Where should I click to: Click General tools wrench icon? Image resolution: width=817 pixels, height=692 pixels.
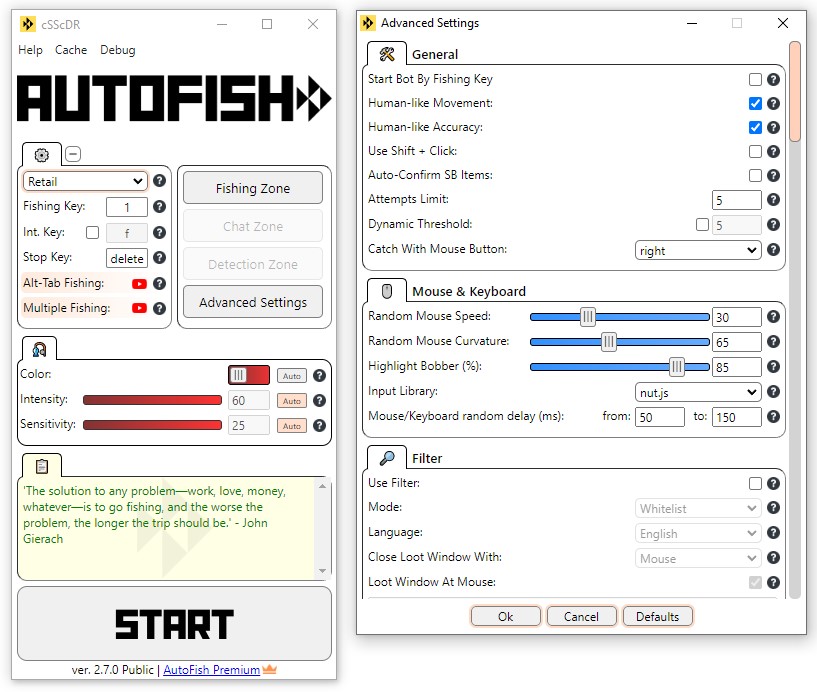point(387,54)
